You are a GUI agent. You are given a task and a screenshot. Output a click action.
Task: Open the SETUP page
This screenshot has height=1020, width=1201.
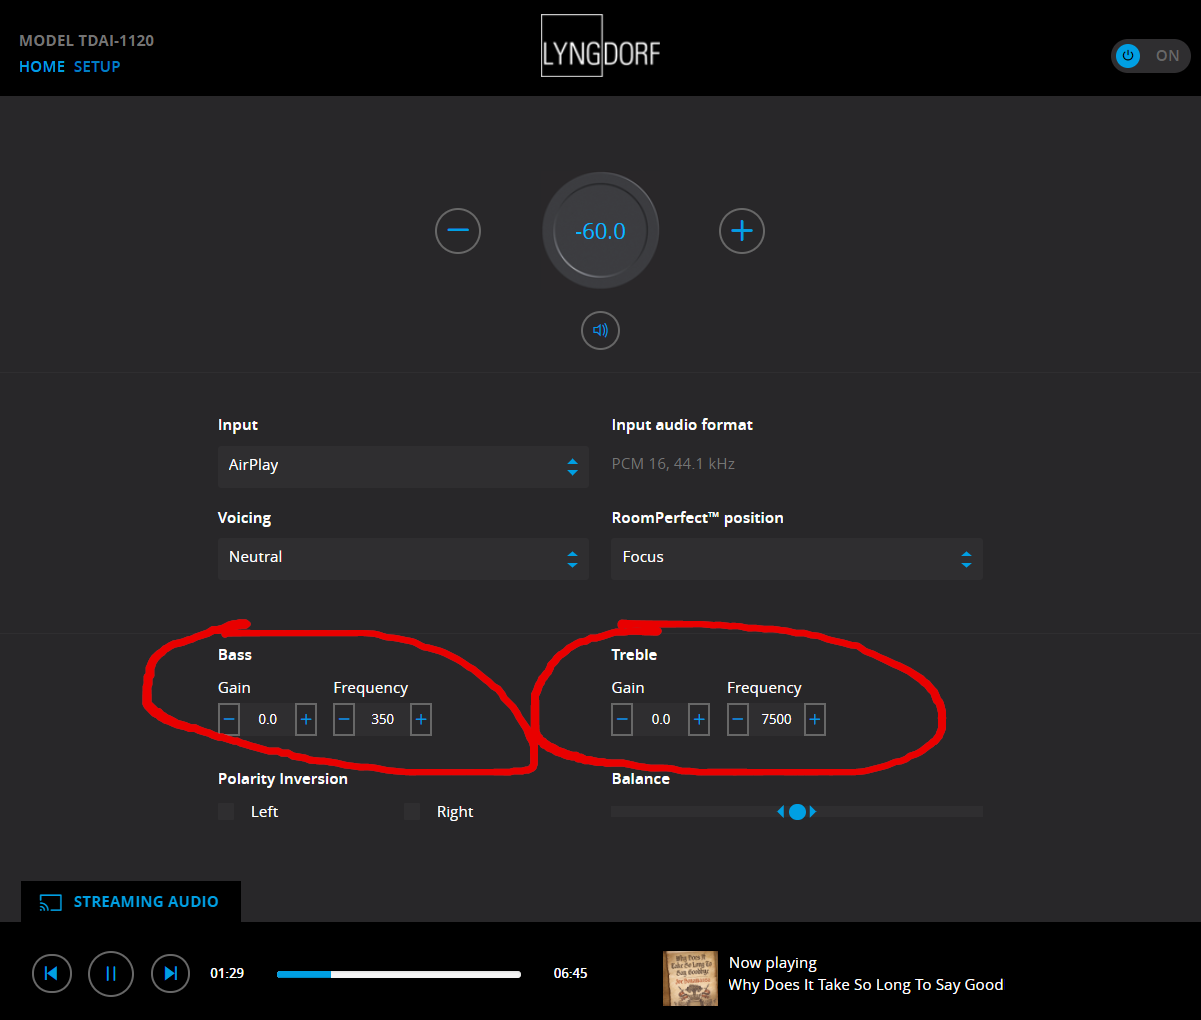97,67
